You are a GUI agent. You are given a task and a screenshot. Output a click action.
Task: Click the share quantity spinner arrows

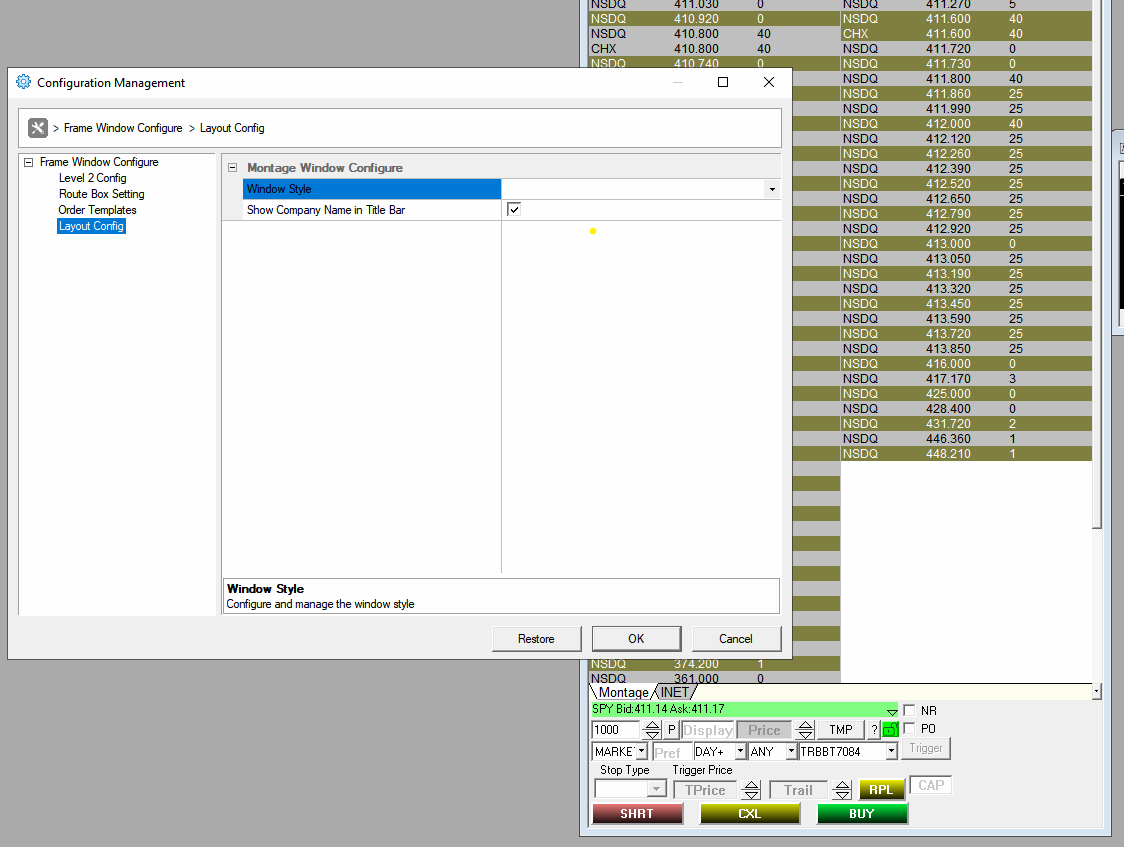pyautogui.click(x=652, y=729)
